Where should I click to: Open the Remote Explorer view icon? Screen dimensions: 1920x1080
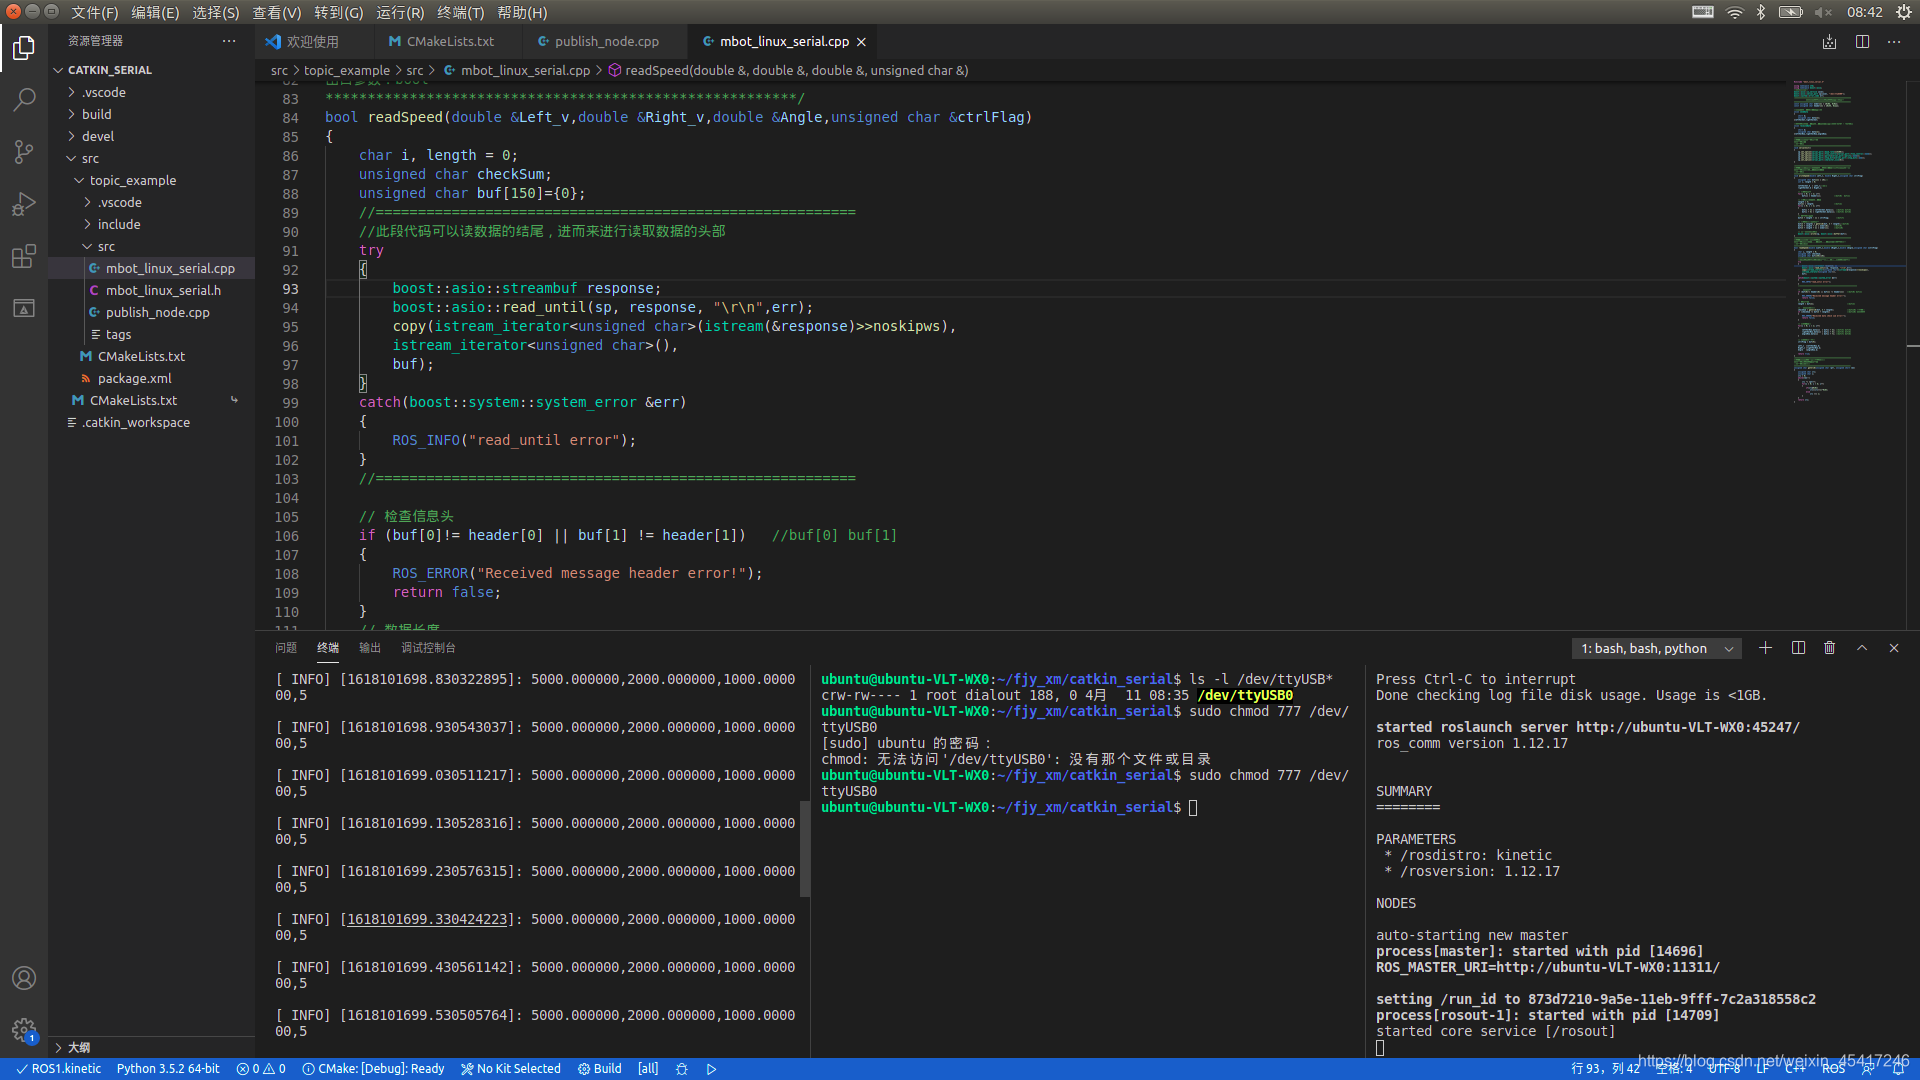click(x=24, y=308)
